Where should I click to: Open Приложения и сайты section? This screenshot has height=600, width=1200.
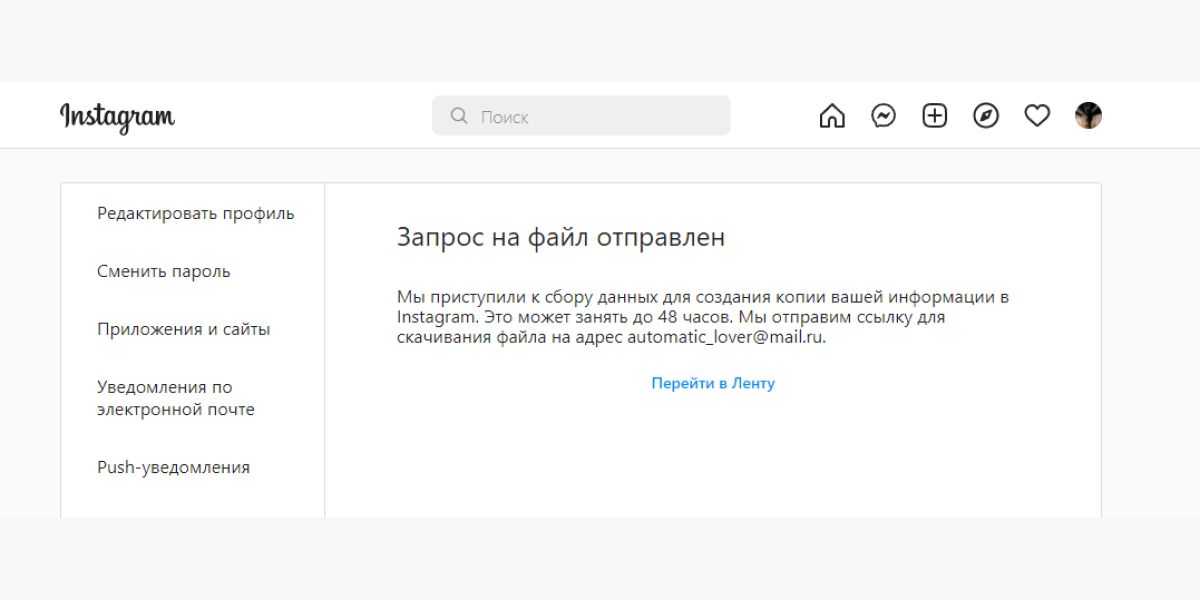[x=184, y=329]
